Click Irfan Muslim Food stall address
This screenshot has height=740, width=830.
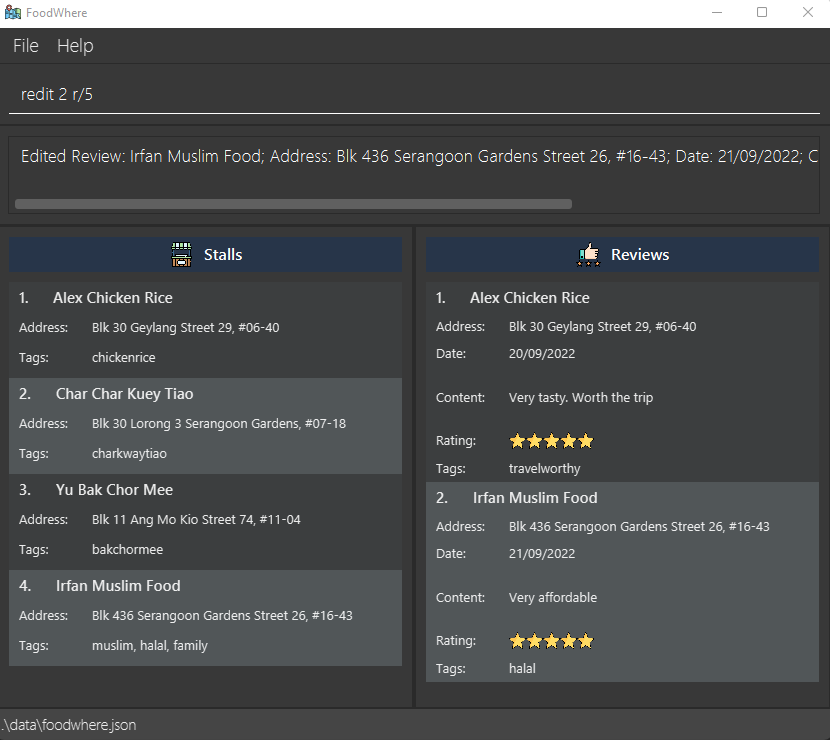click(222, 616)
